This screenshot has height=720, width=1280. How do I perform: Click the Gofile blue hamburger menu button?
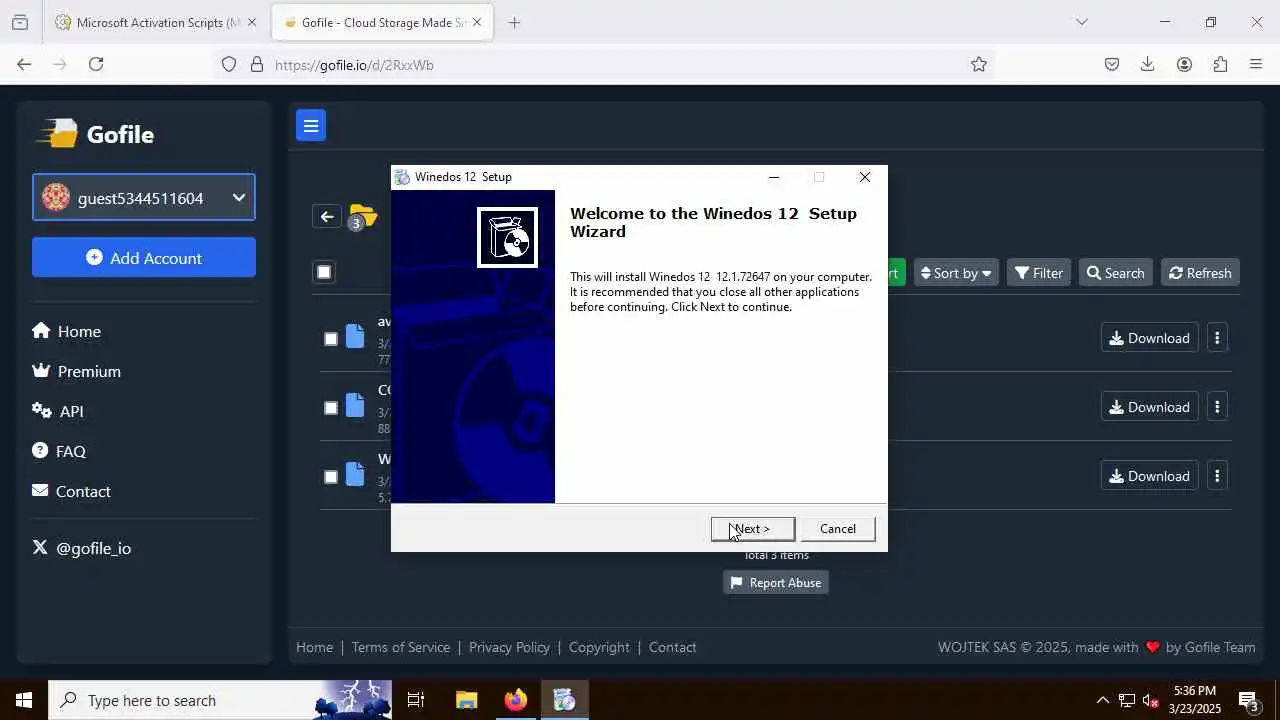point(311,125)
